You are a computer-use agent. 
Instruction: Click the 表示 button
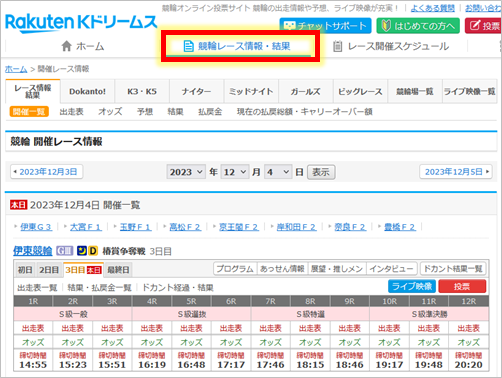tap(321, 172)
